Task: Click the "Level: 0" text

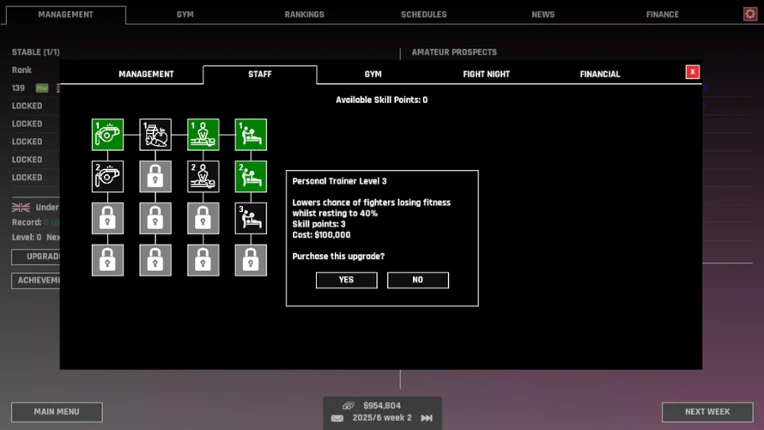Action: [26, 237]
